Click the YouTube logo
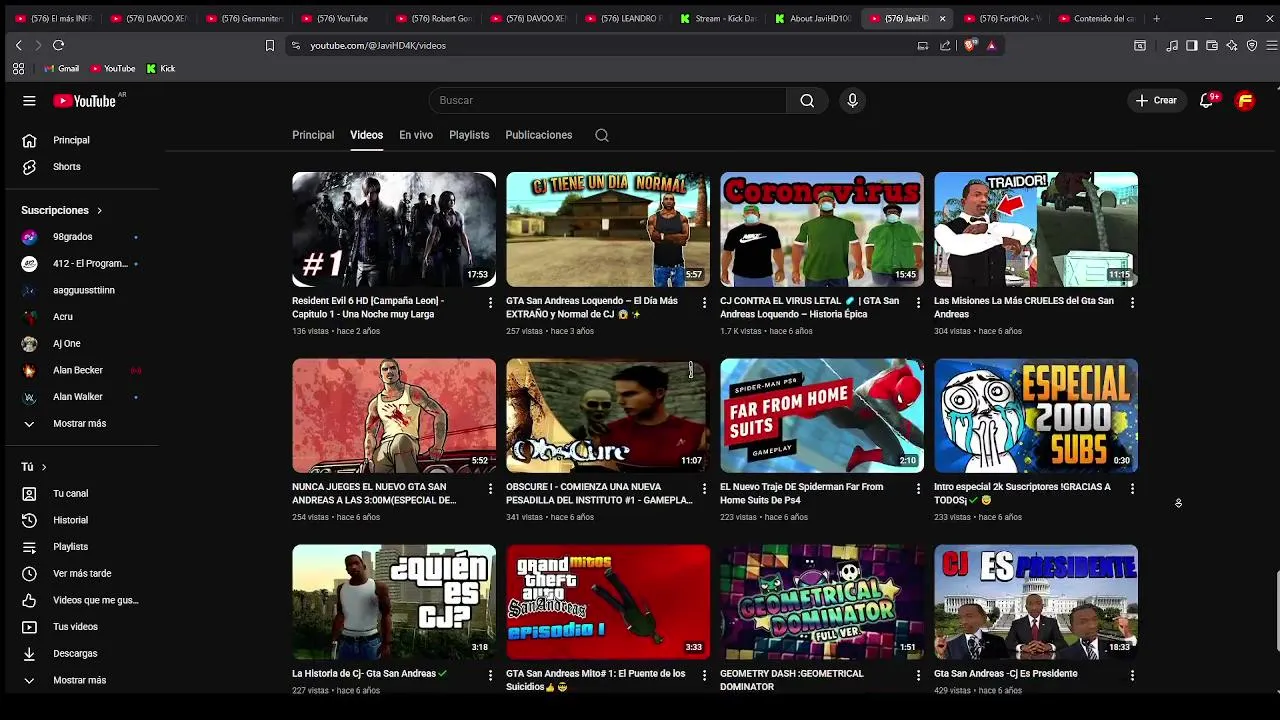1280x720 pixels. point(85,101)
